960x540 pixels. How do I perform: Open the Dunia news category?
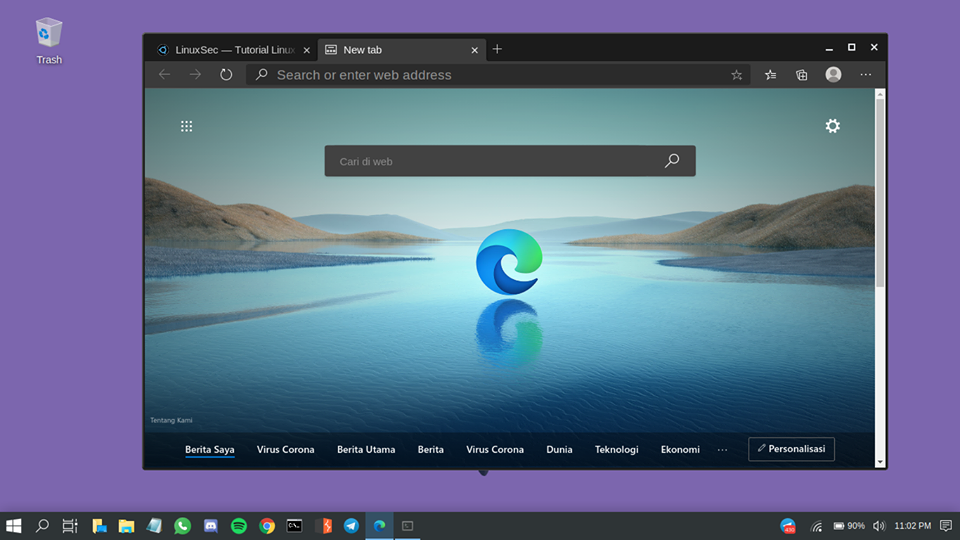coord(559,449)
